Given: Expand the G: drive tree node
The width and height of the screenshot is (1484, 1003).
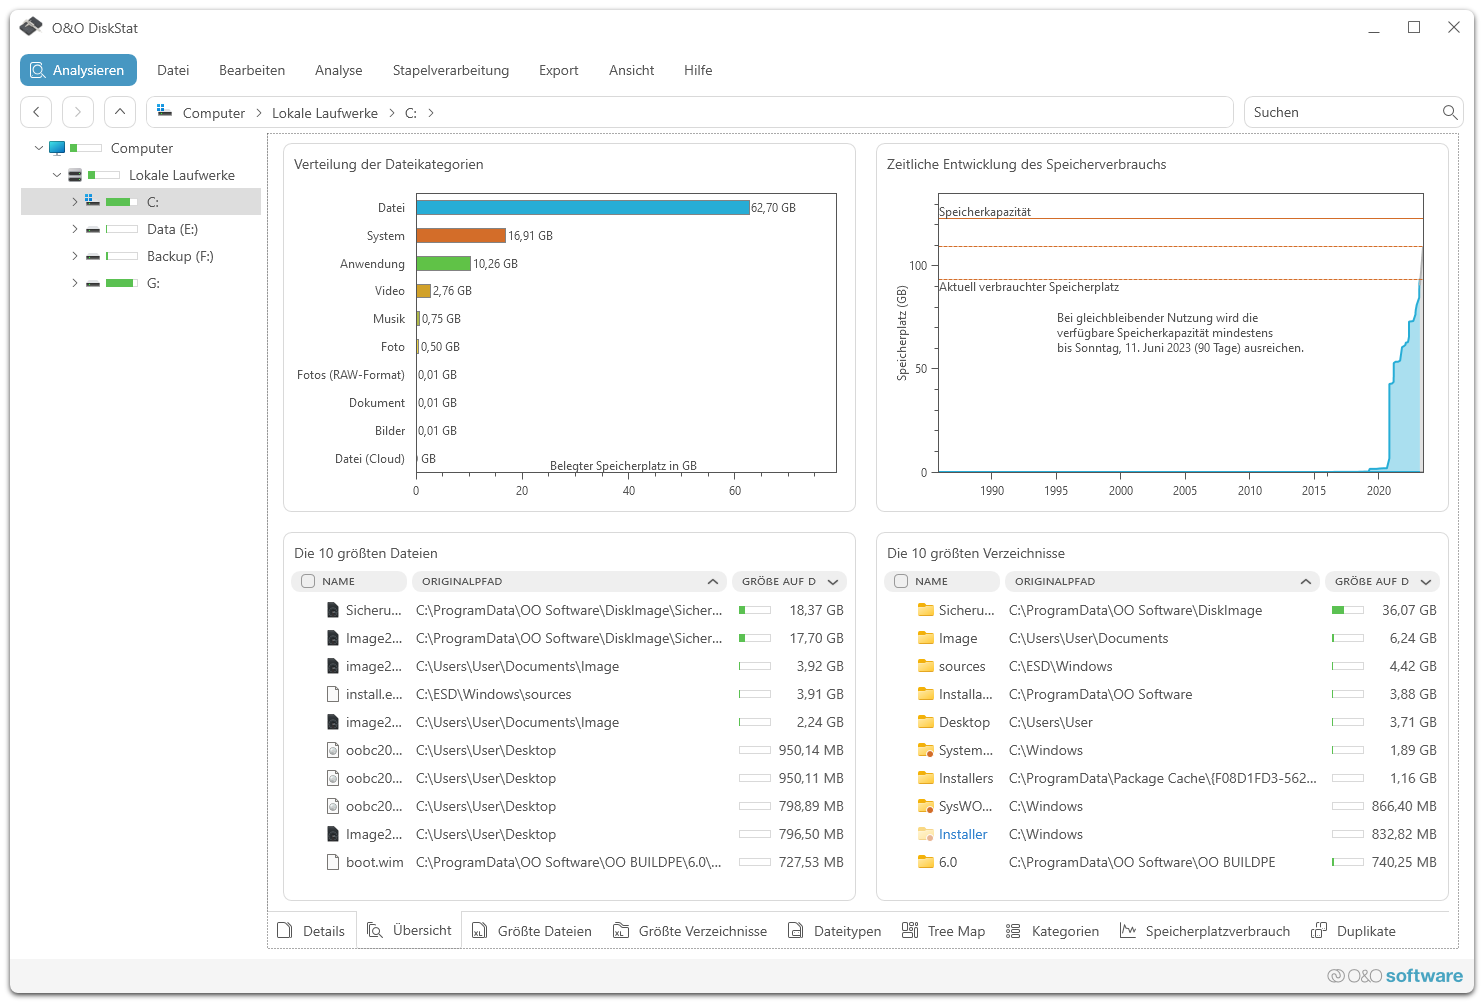Looking at the screenshot, I should click(75, 283).
